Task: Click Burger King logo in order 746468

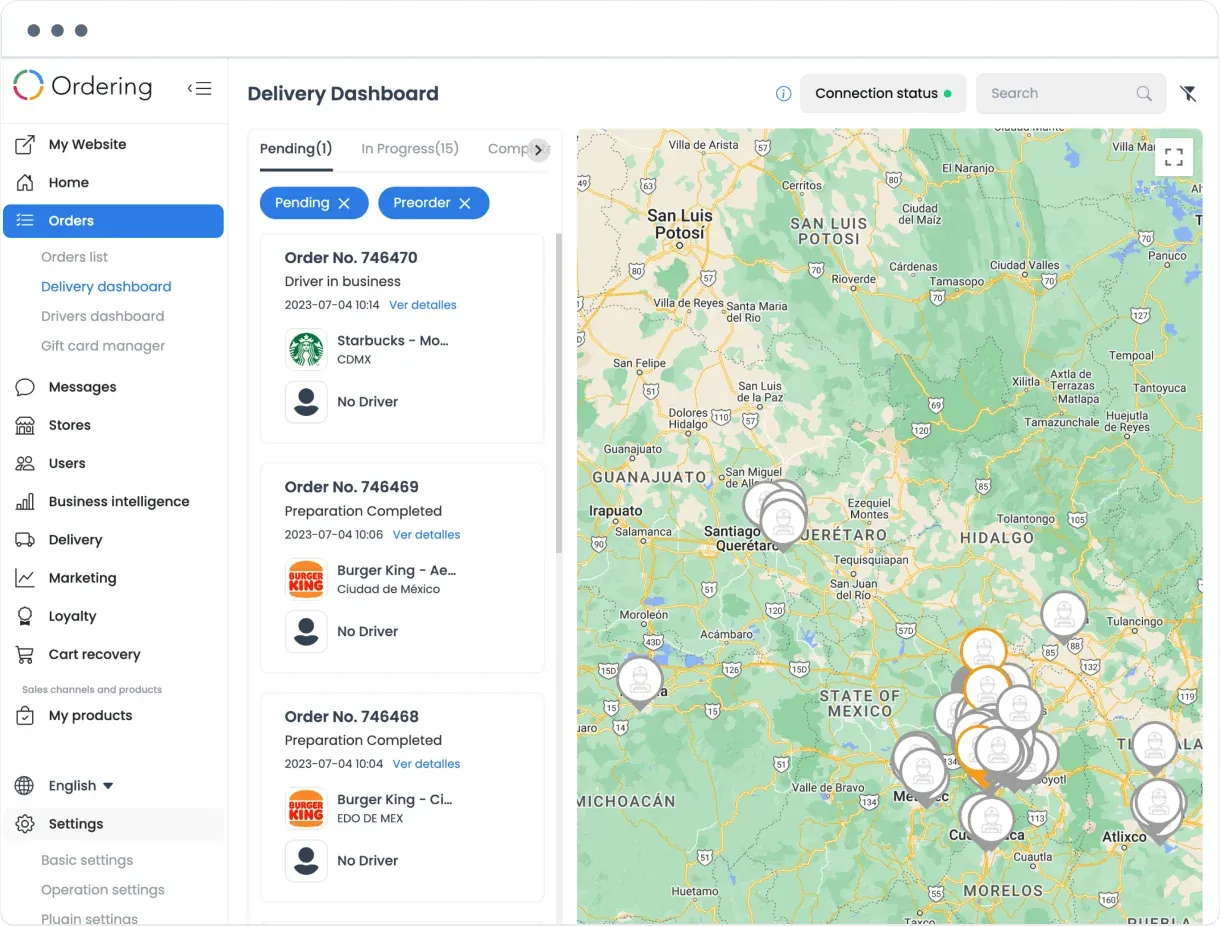Action: click(x=306, y=808)
